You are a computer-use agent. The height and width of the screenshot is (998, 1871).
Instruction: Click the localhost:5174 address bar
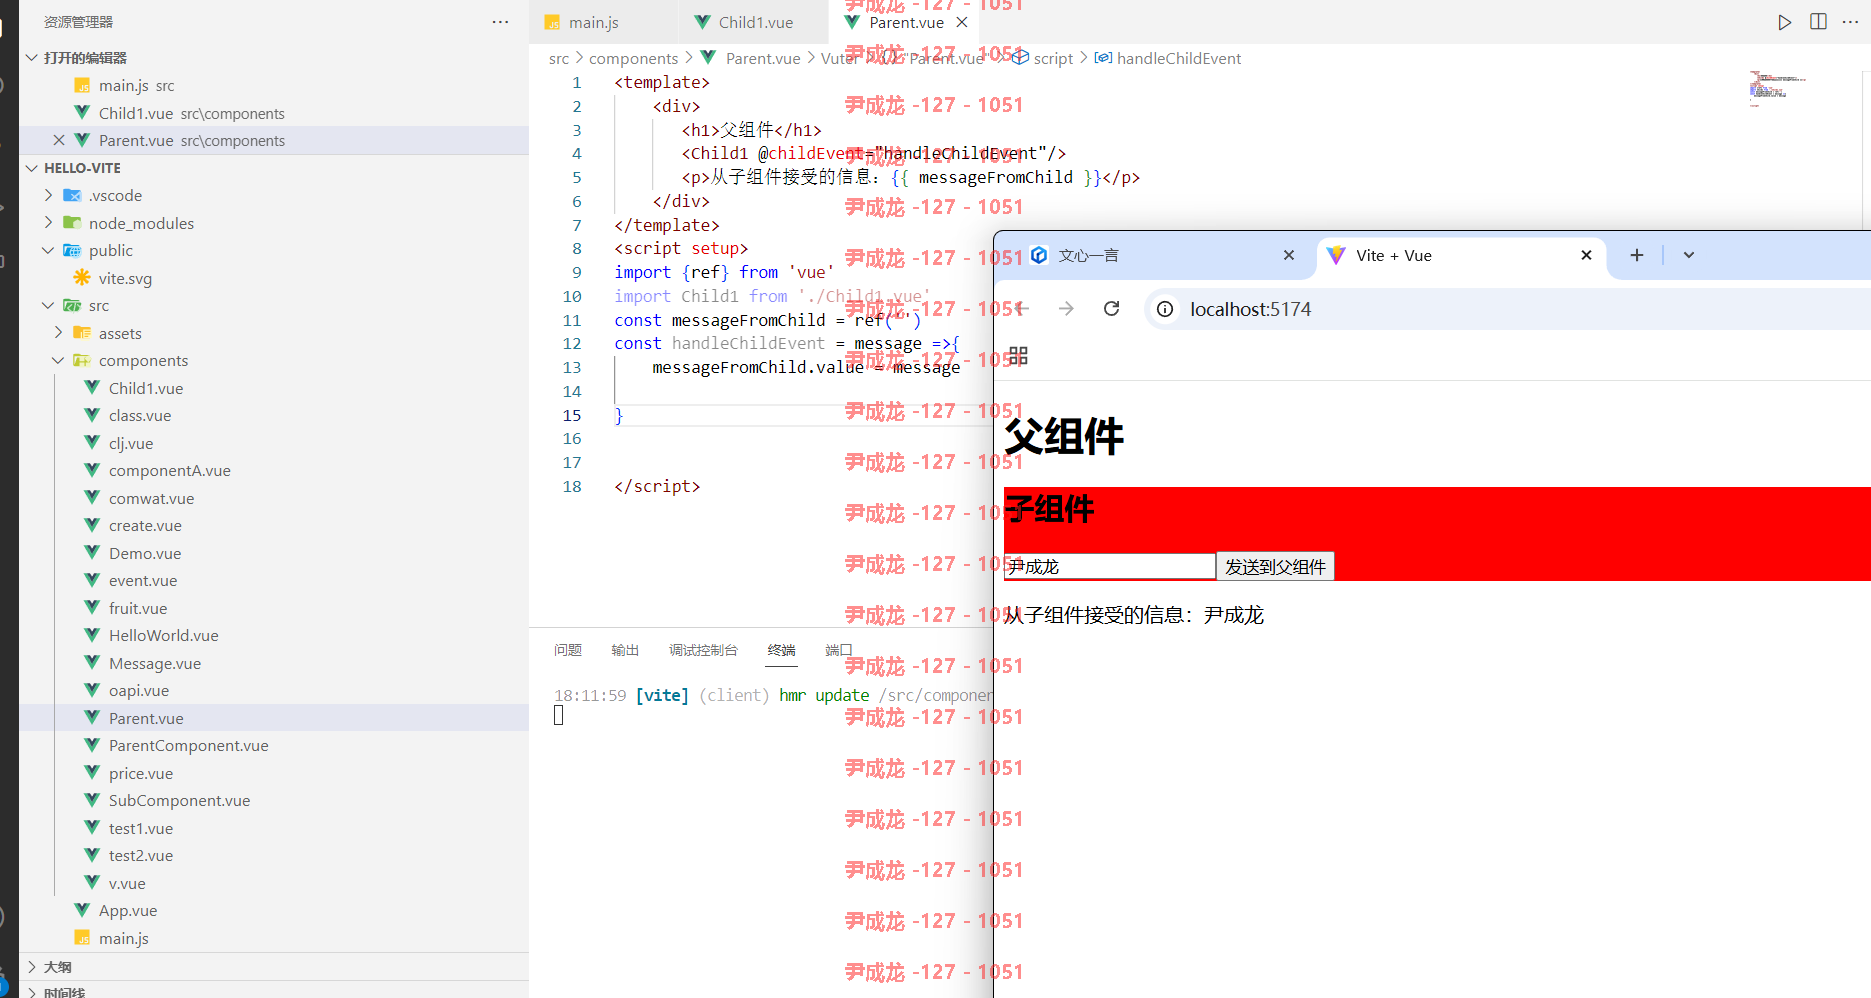[1250, 309]
